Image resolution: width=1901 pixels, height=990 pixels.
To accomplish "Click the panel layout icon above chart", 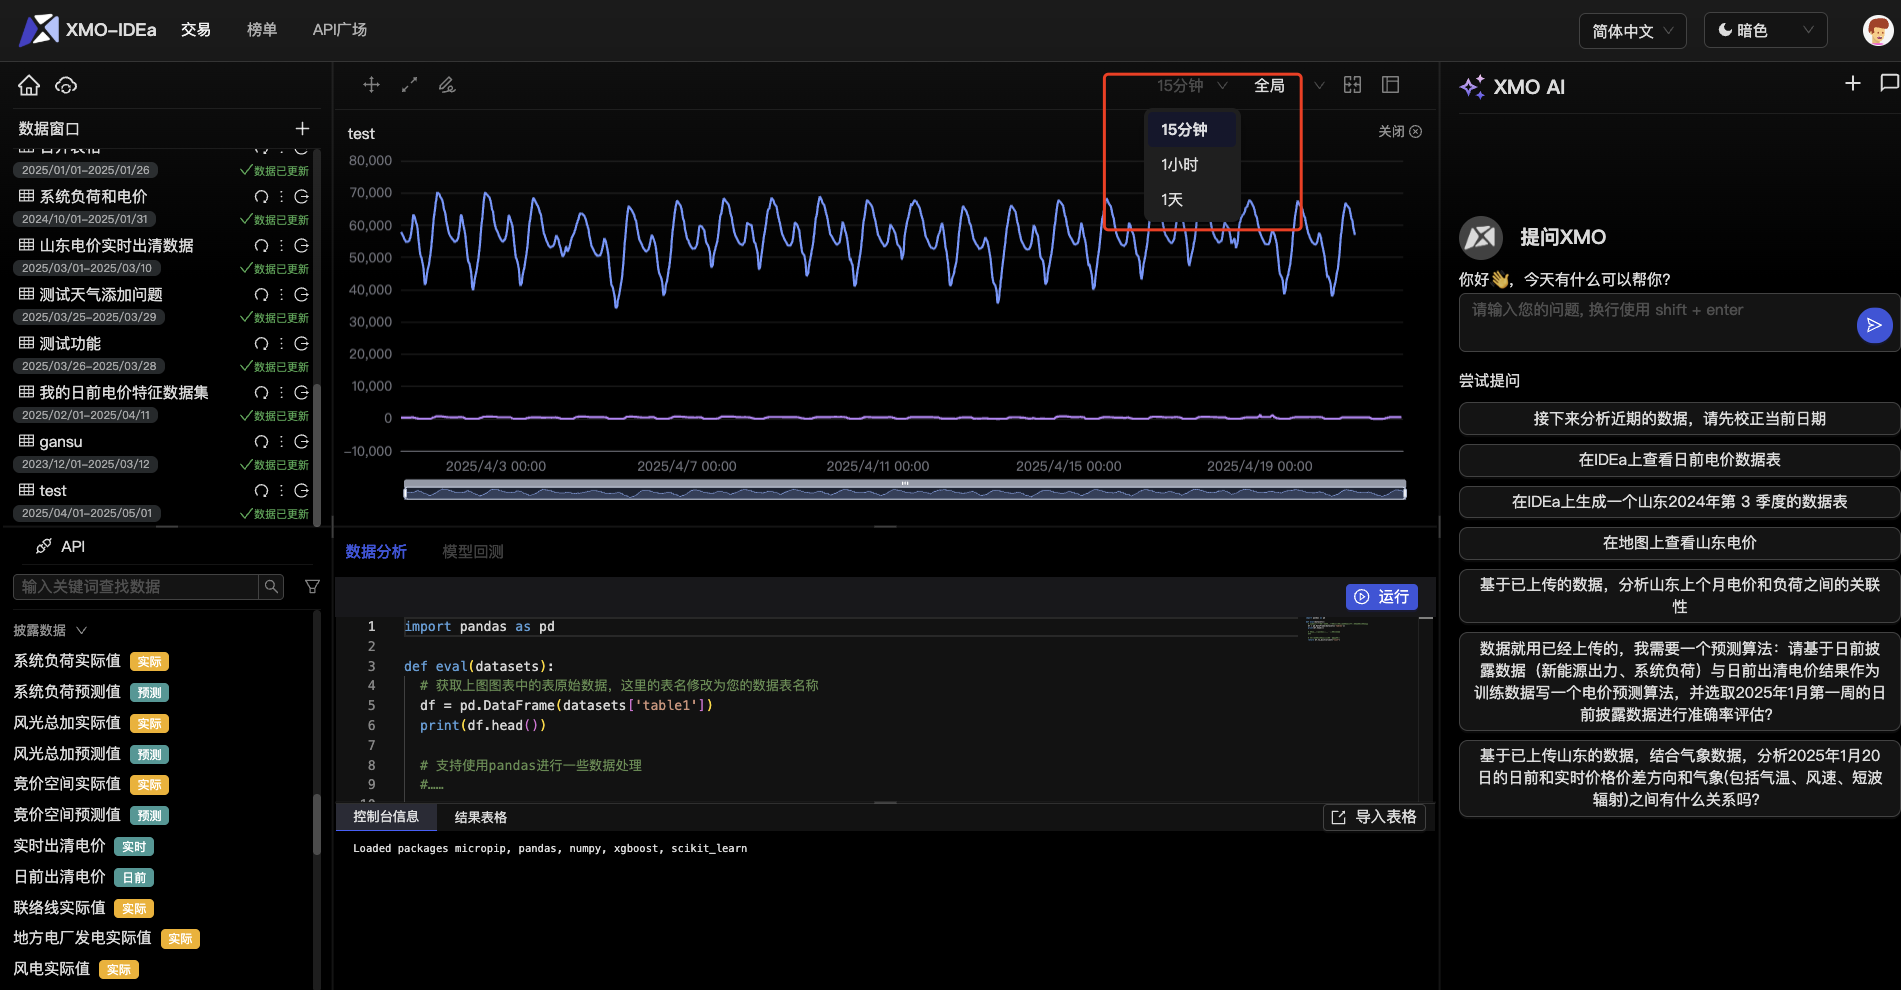I will (x=1390, y=85).
